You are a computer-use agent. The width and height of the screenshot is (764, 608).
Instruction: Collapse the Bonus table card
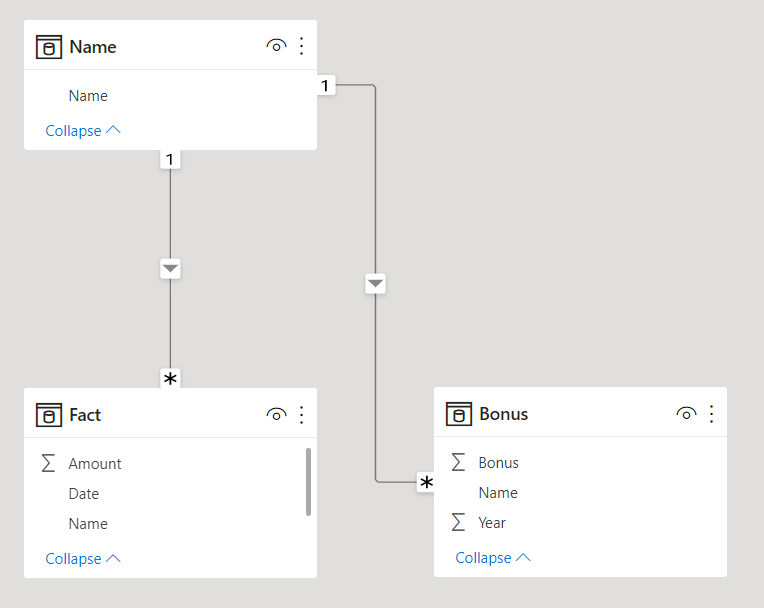pyautogui.click(x=493, y=557)
